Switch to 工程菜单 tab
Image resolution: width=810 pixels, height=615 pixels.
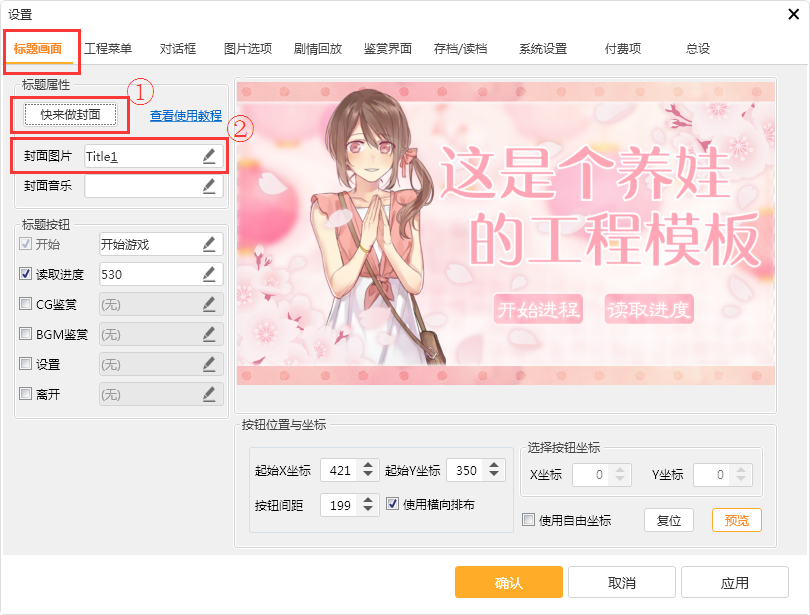point(108,49)
